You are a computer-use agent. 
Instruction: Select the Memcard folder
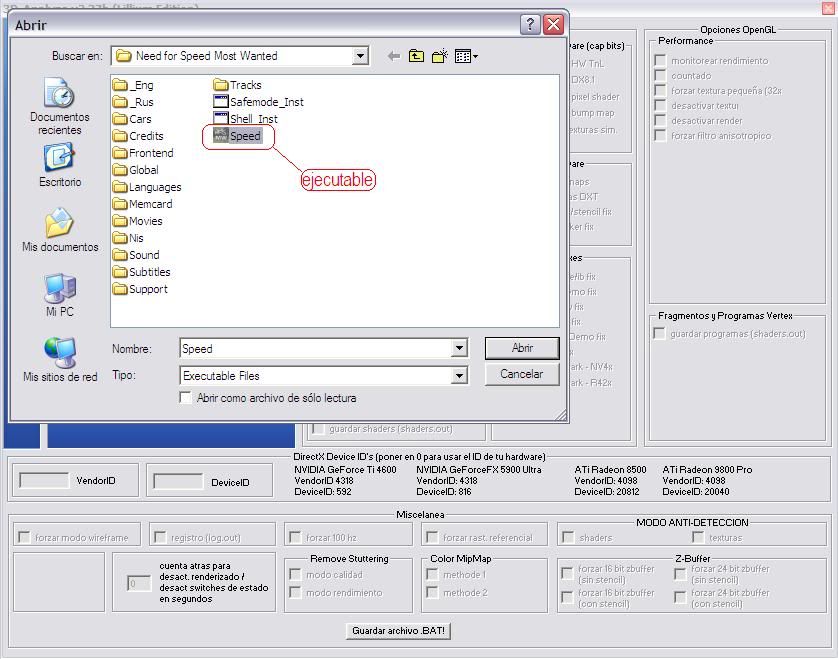click(x=143, y=204)
